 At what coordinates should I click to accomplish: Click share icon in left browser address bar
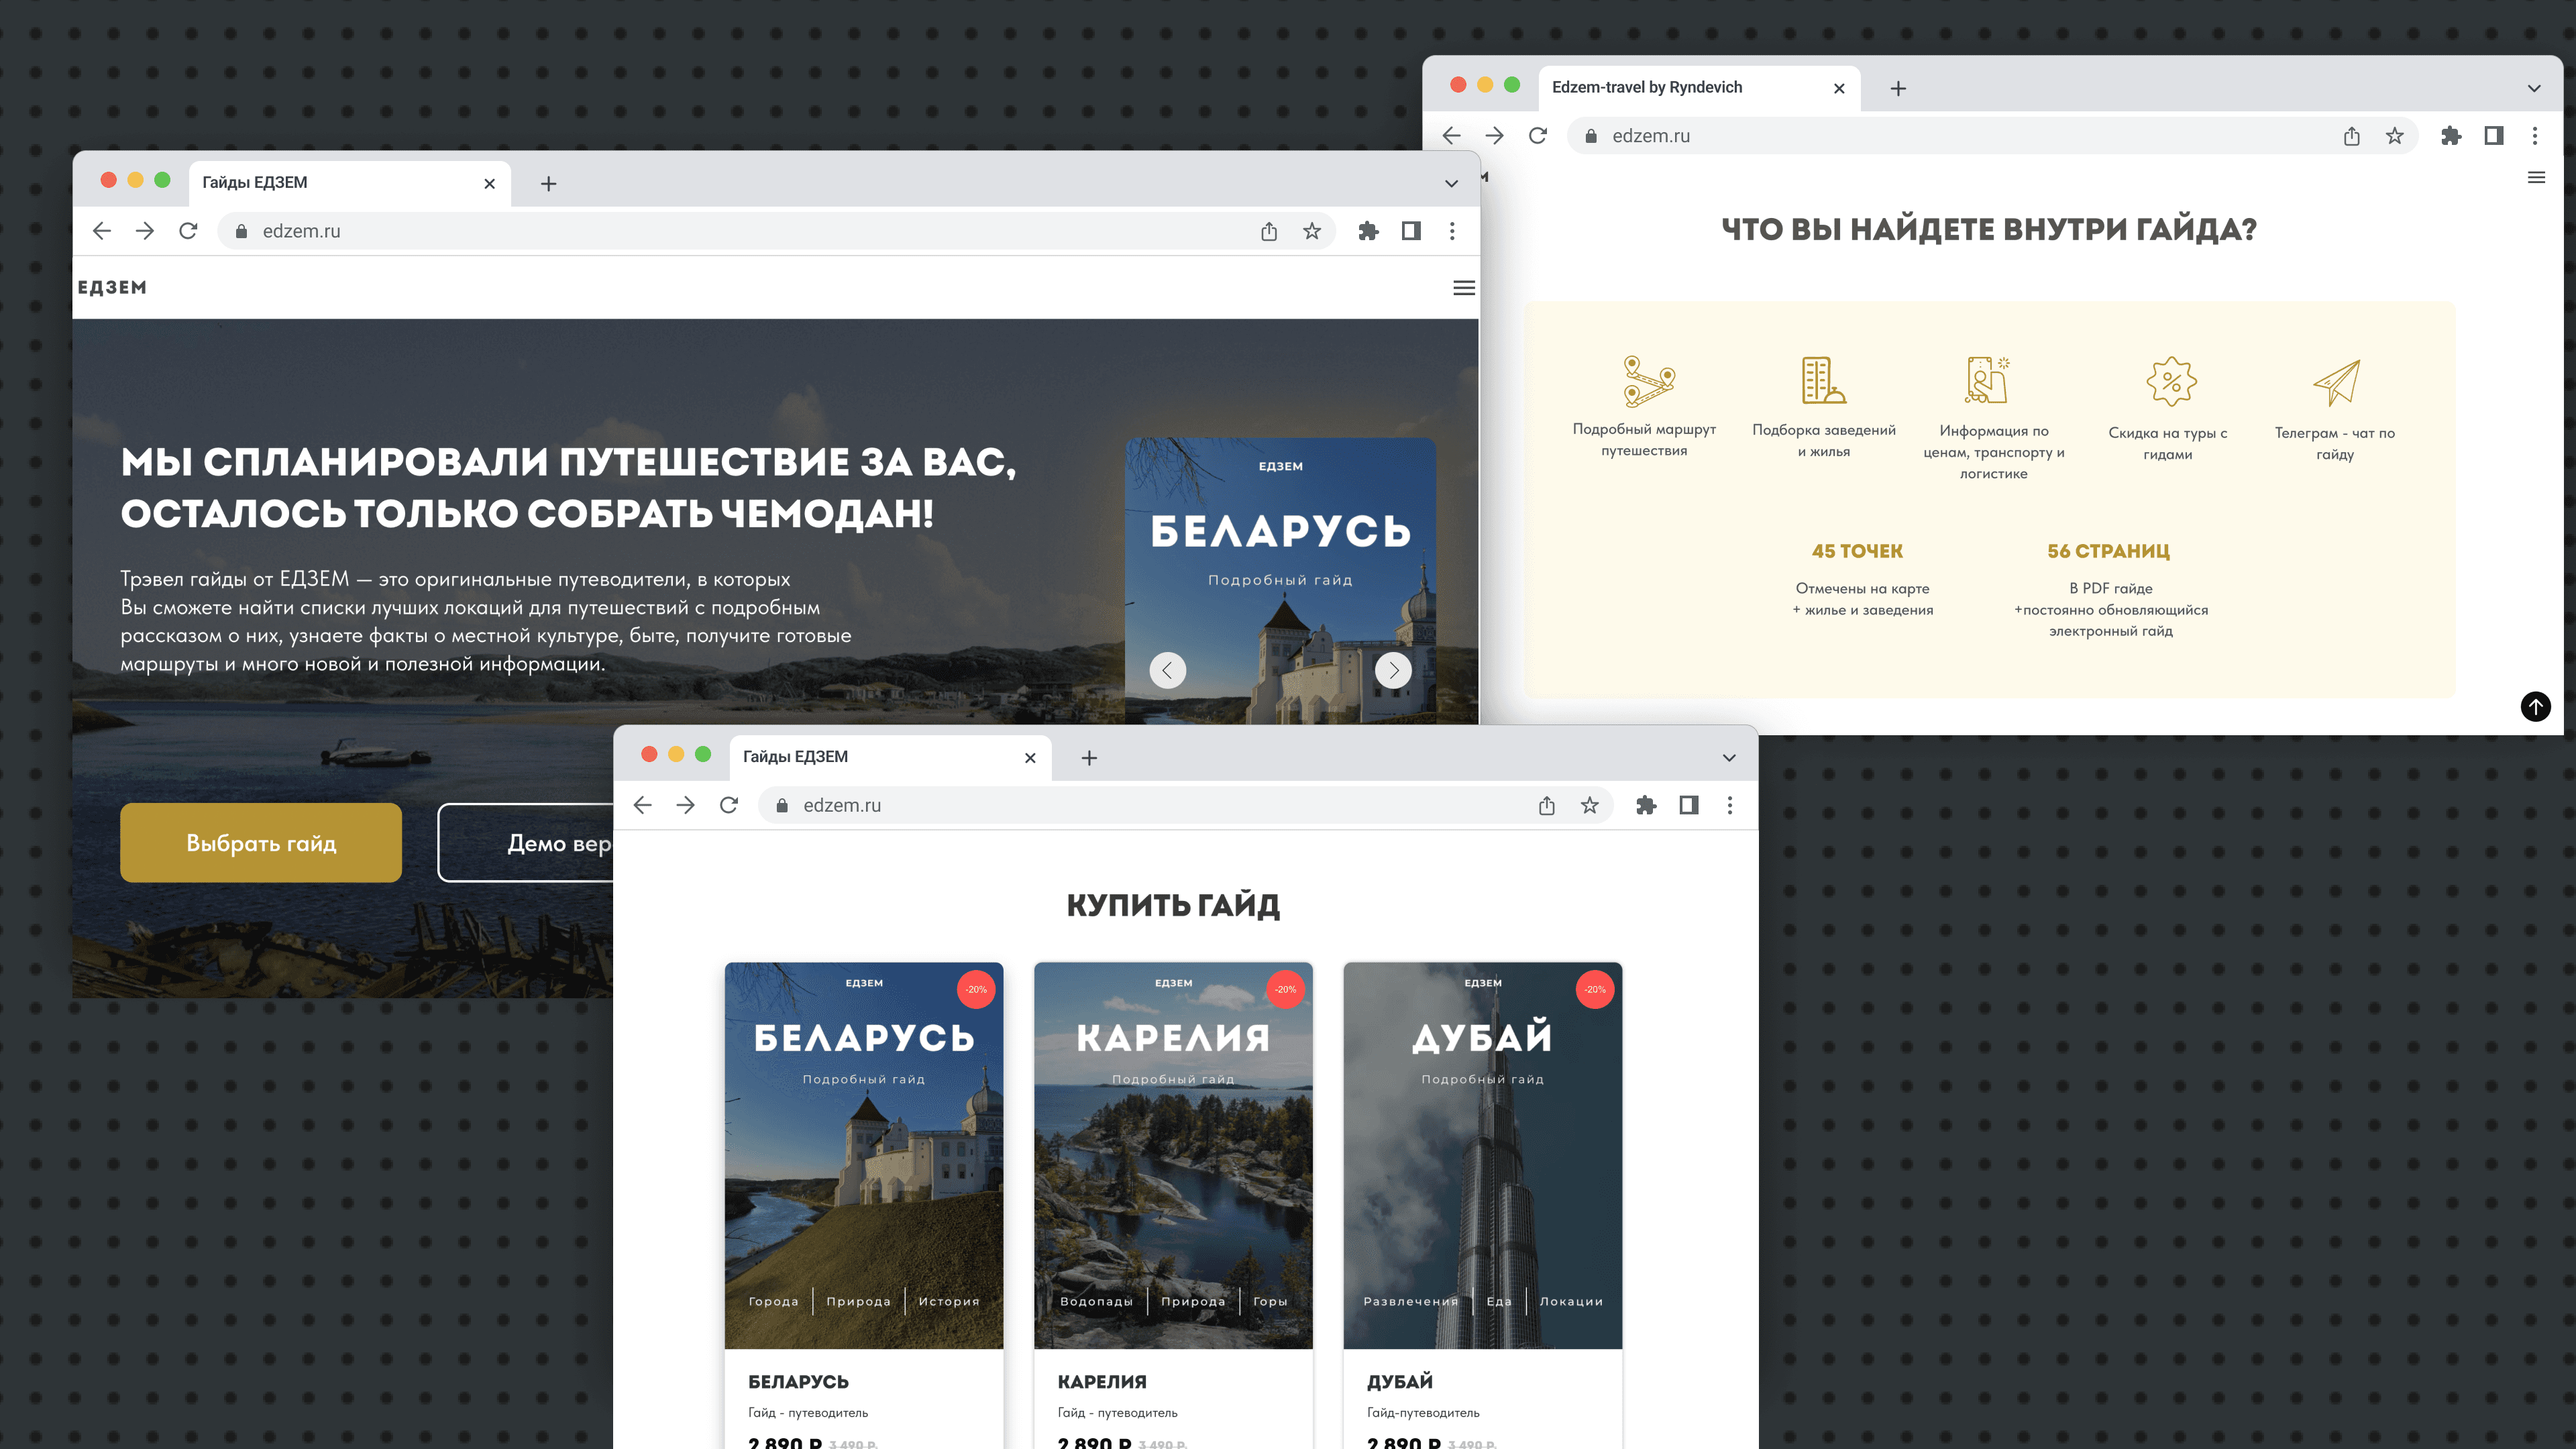coord(1269,231)
